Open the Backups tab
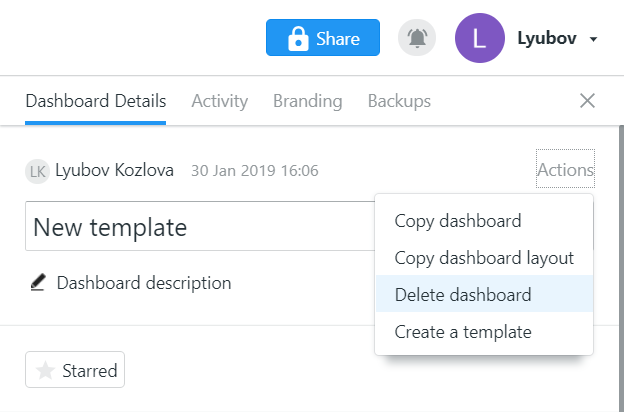Screen dimensions: 624x412 (x=399, y=101)
